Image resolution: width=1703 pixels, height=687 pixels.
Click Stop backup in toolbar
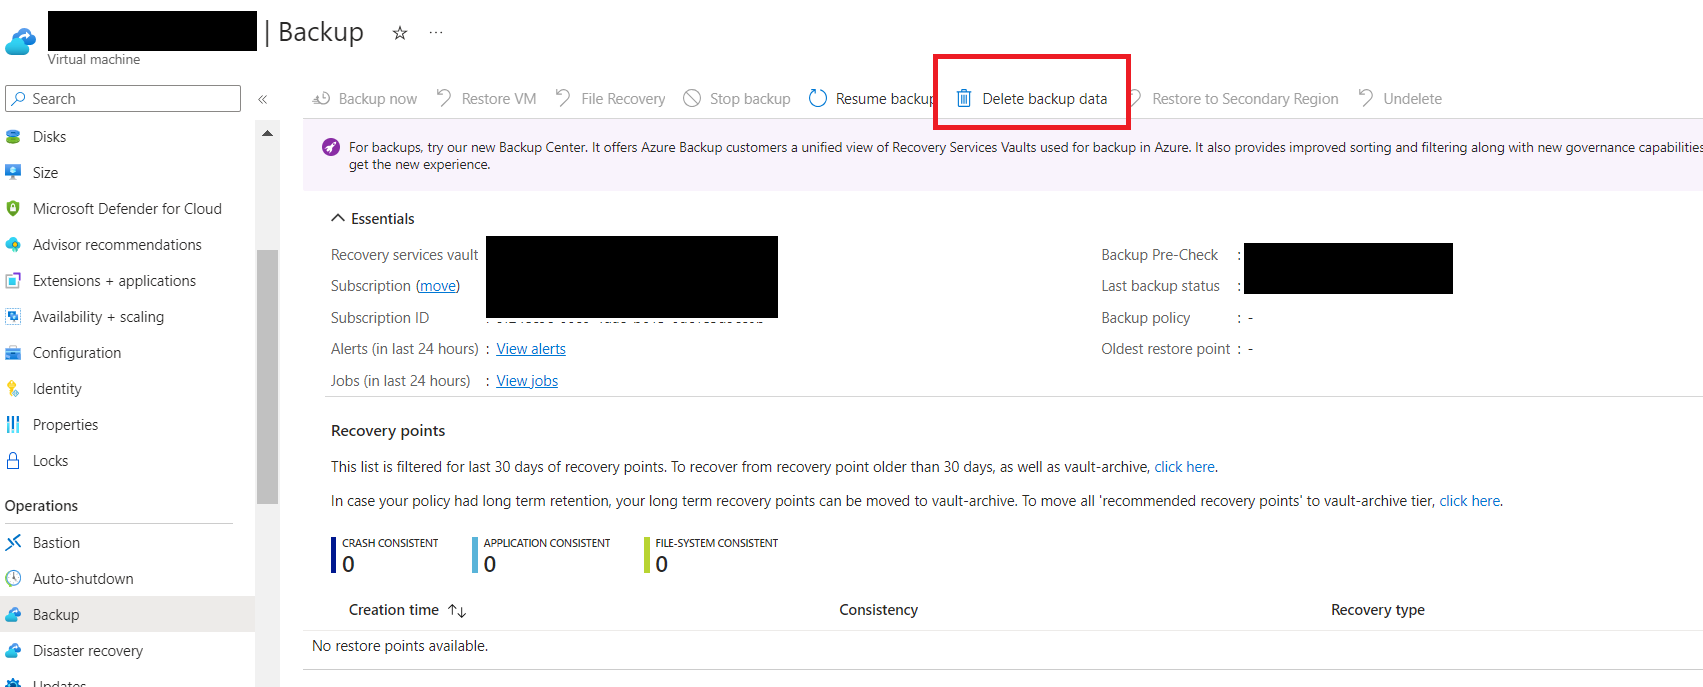[737, 99]
